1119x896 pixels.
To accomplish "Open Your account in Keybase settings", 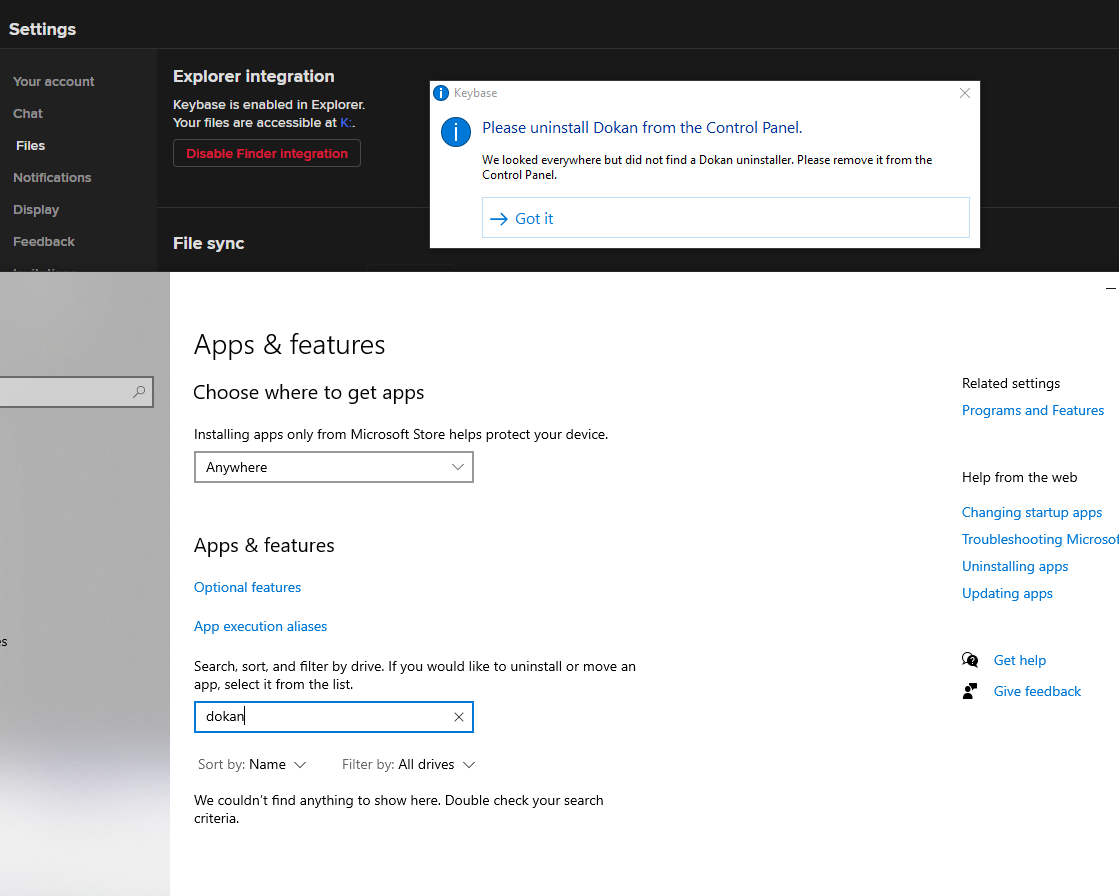I will (54, 81).
